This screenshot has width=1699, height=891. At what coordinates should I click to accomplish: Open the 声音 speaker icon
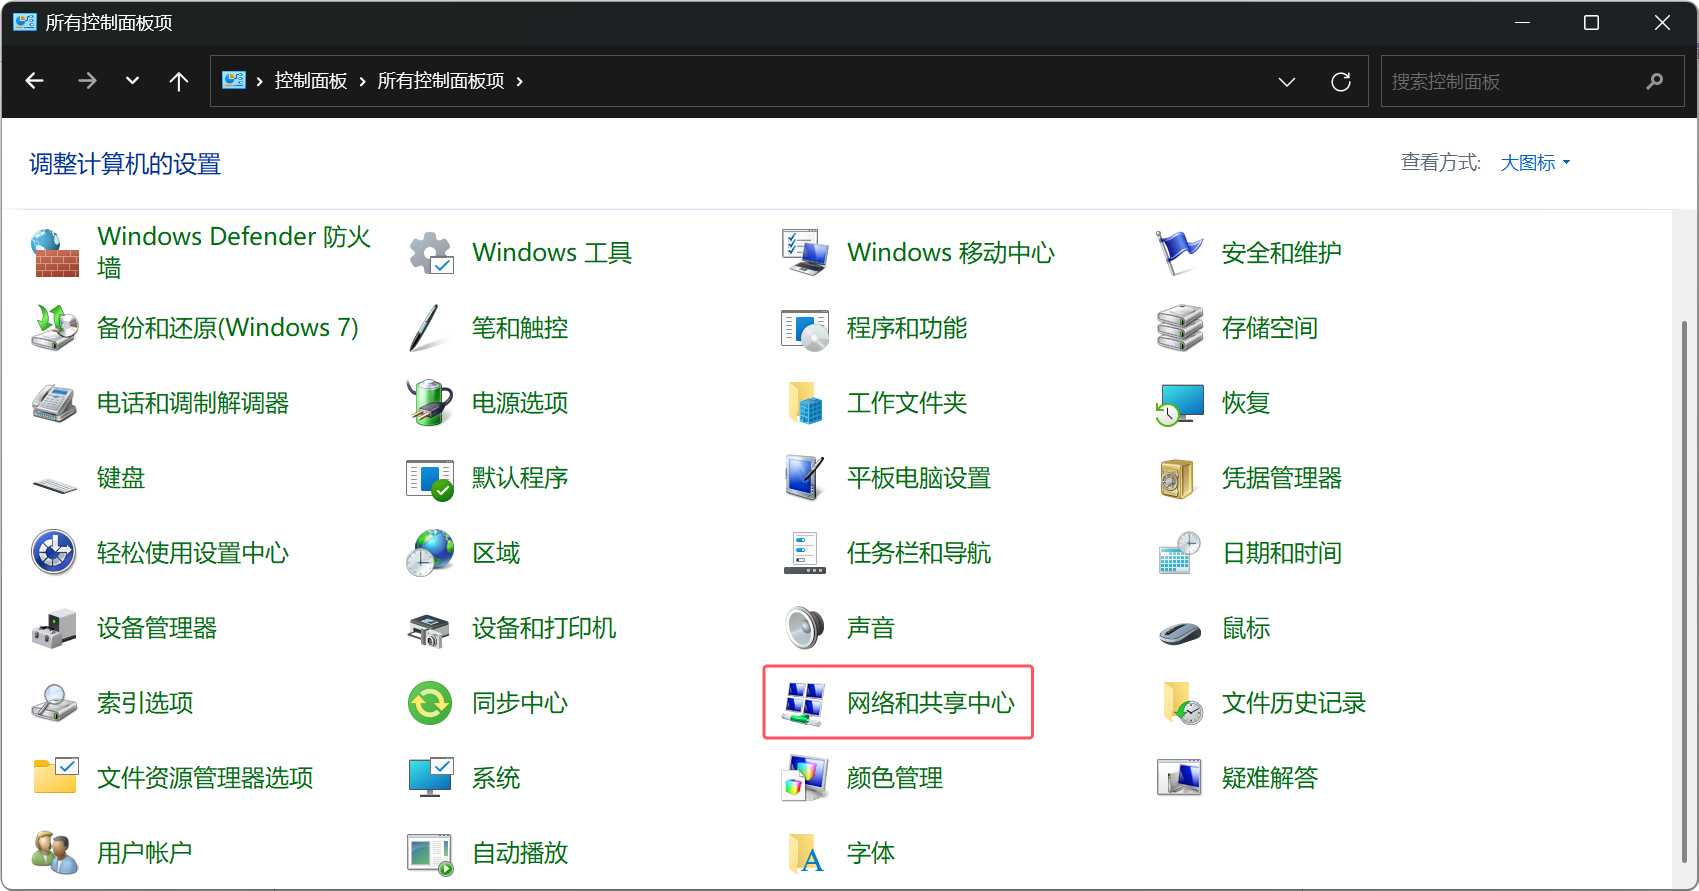click(805, 628)
